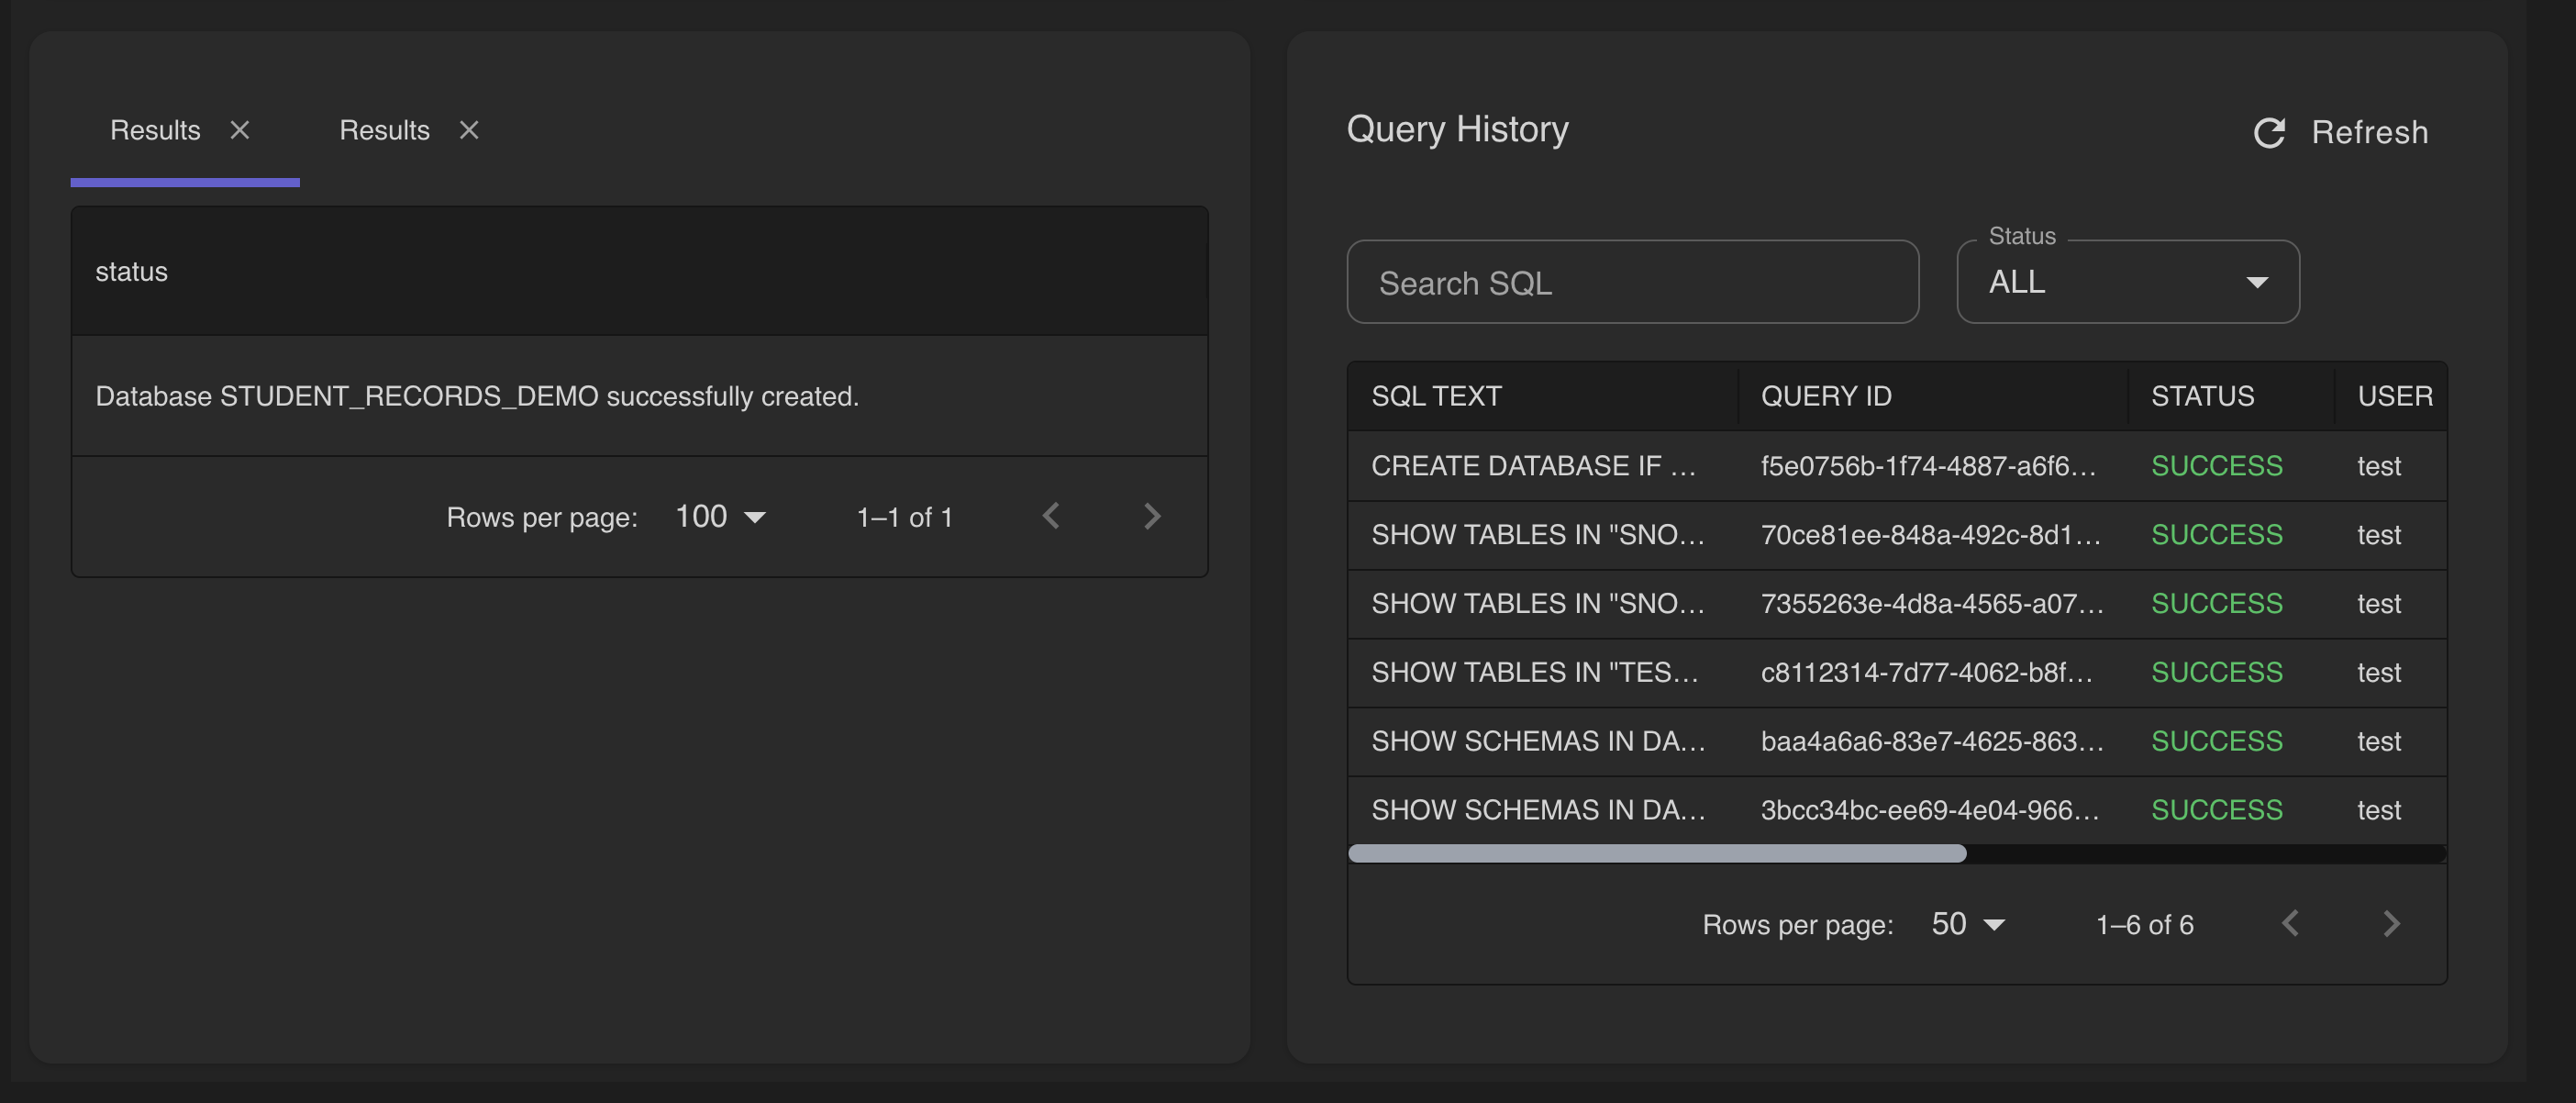Click query ID f5e0756b-1f74-4887-a6f6
2576x1103 pixels.
pyautogui.click(x=1928, y=466)
